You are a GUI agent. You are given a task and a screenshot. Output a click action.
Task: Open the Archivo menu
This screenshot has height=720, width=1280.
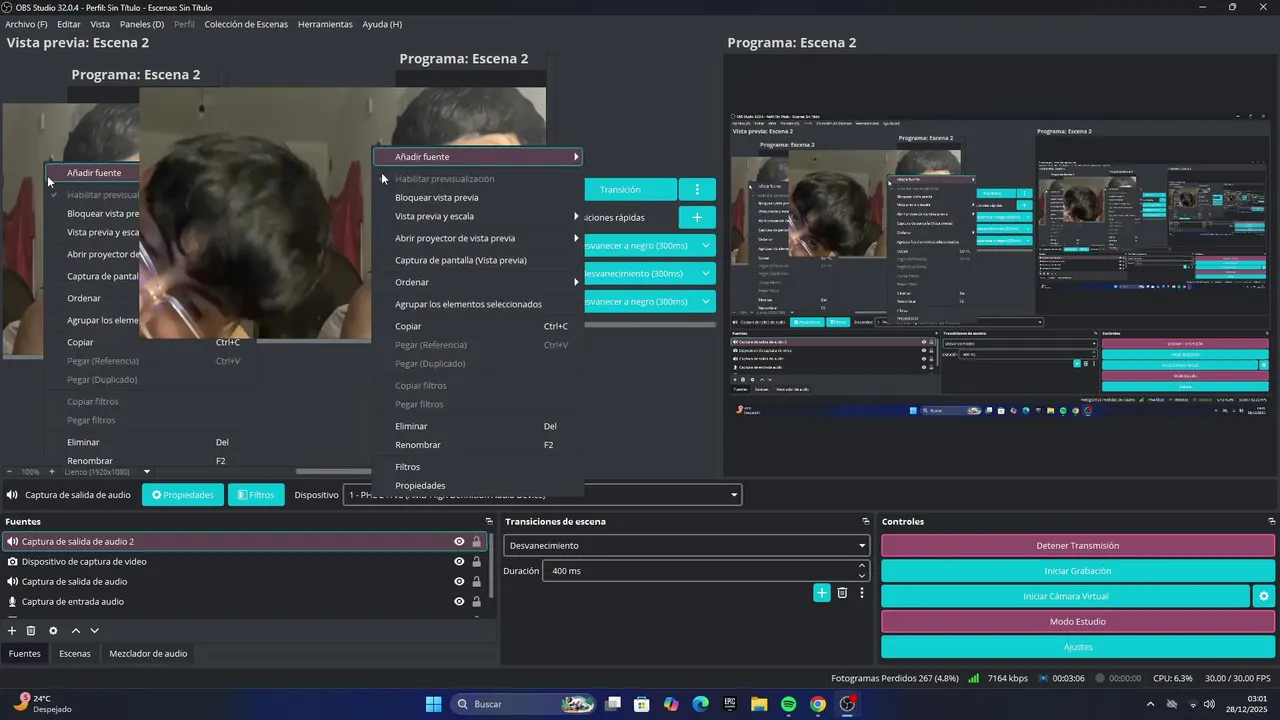(26, 24)
